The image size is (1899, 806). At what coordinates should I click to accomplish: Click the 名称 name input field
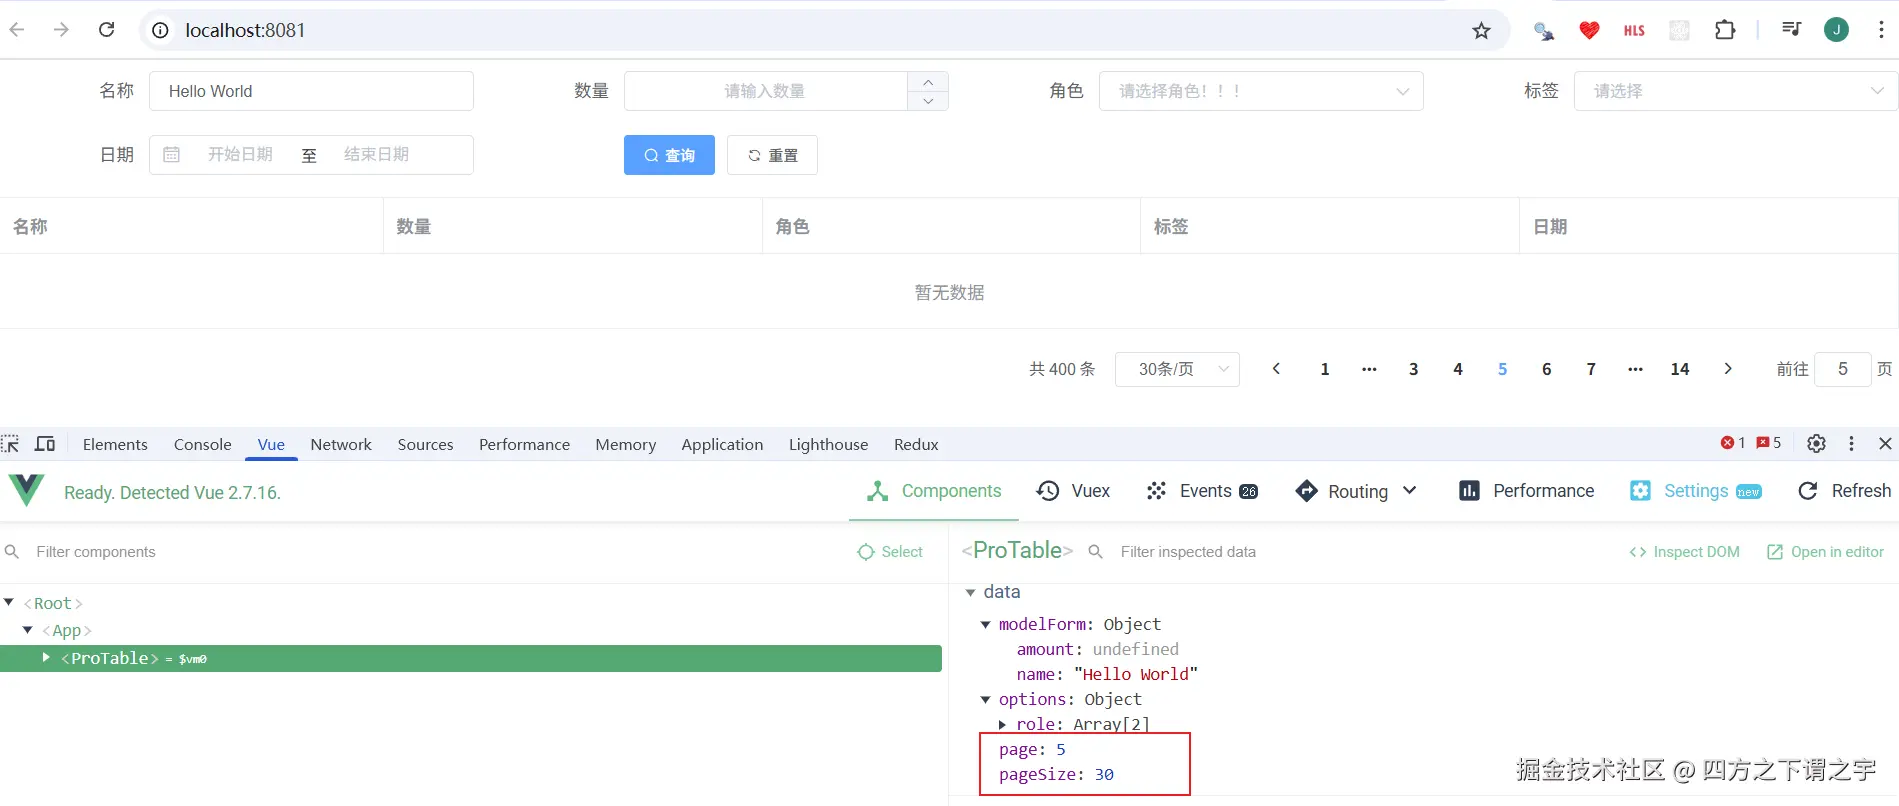[311, 91]
